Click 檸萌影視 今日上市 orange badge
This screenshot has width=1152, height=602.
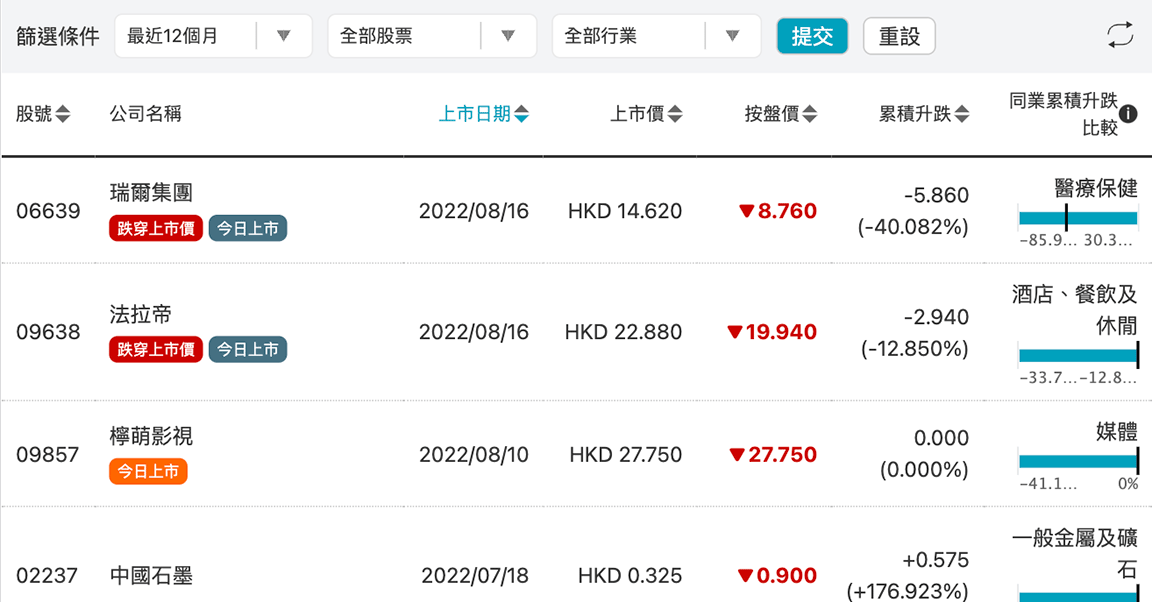pyautogui.click(x=148, y=471)
